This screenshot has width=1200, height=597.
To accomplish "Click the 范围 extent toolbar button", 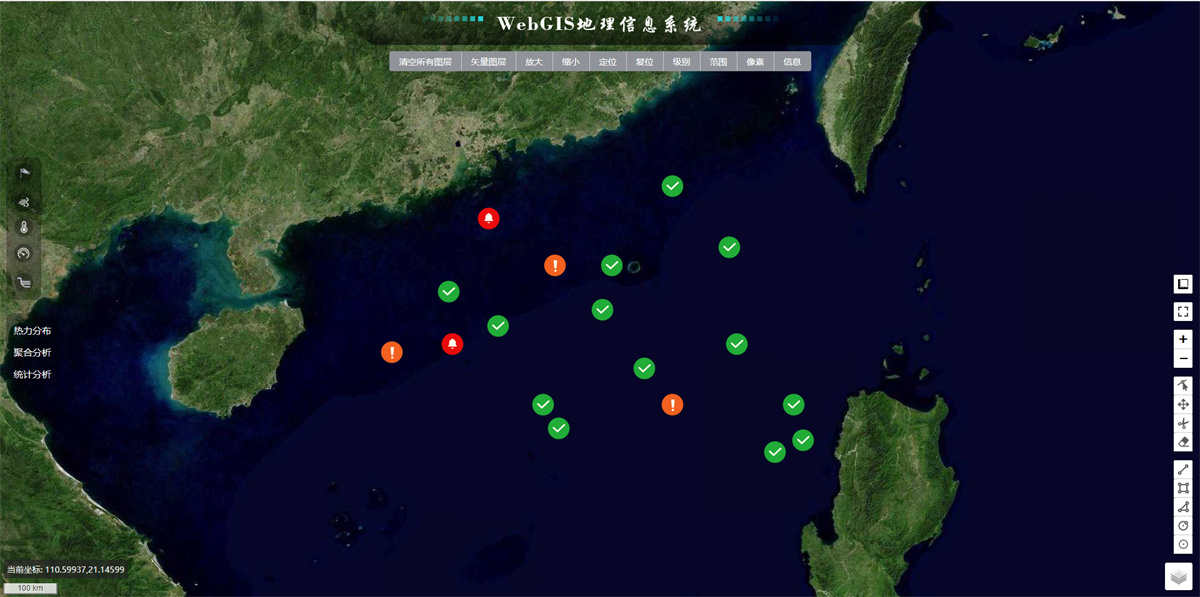I will 719,62.
